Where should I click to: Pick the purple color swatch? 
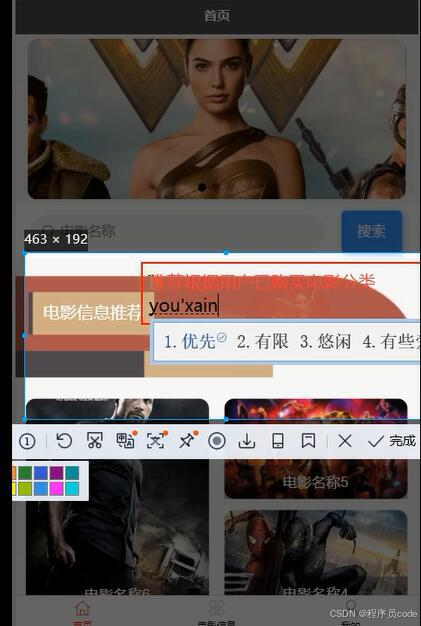(56, 473)
